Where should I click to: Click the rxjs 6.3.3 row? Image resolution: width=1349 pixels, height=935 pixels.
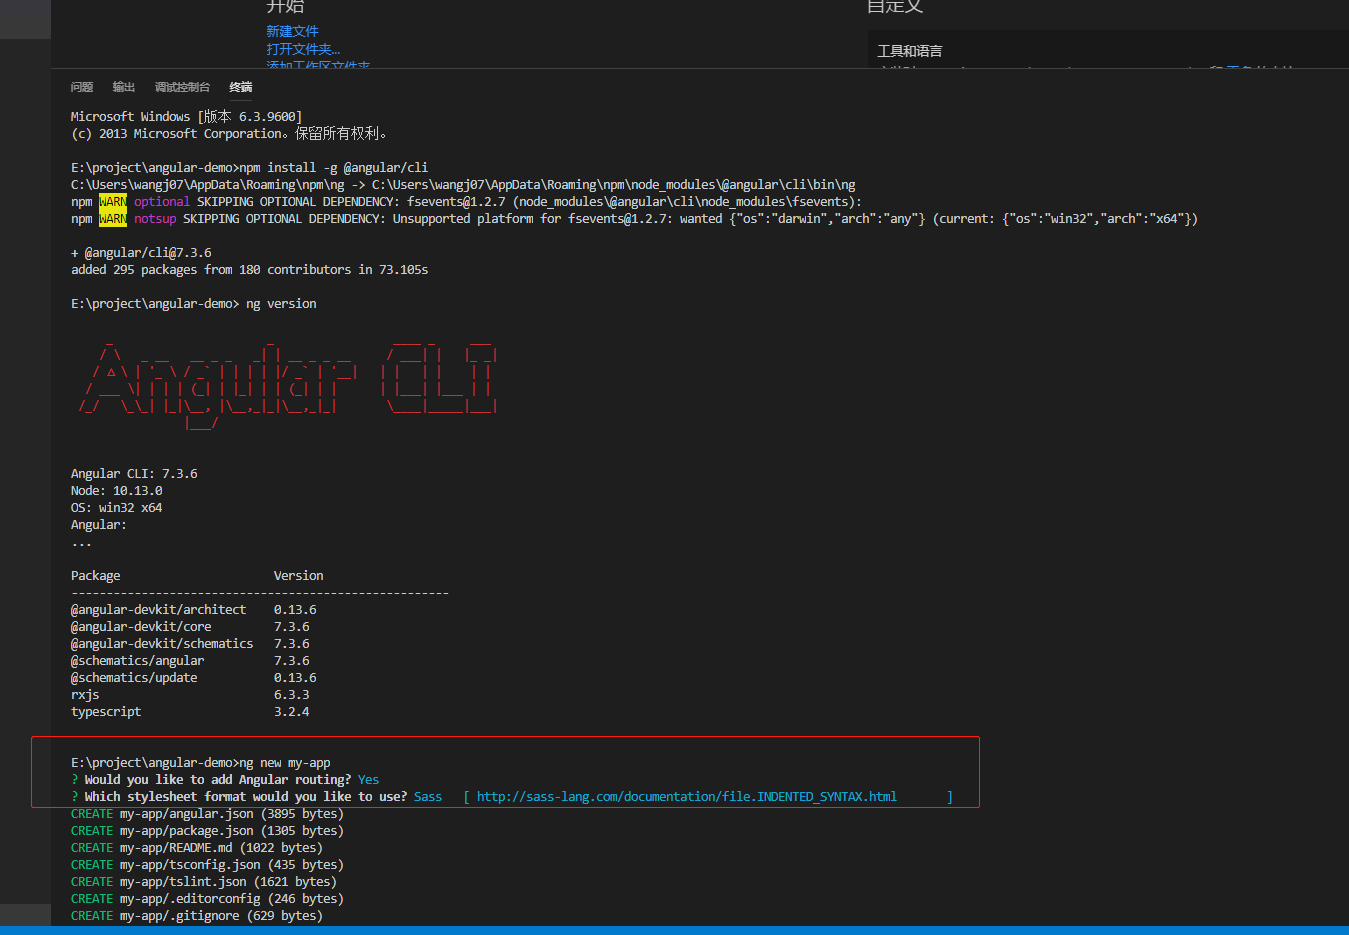pyautogui.click(x=190, y=695)
